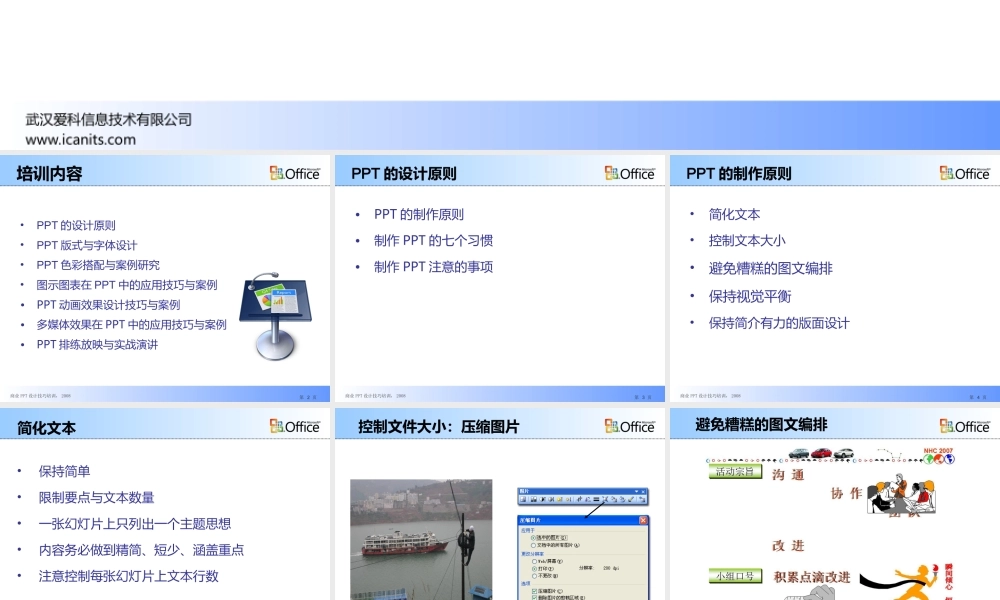Click bullet 多媒体效果在 PPT 中的应用技巧与案例
The height and width of the screenshot is (600, 1000).
(x=131, y=325)
